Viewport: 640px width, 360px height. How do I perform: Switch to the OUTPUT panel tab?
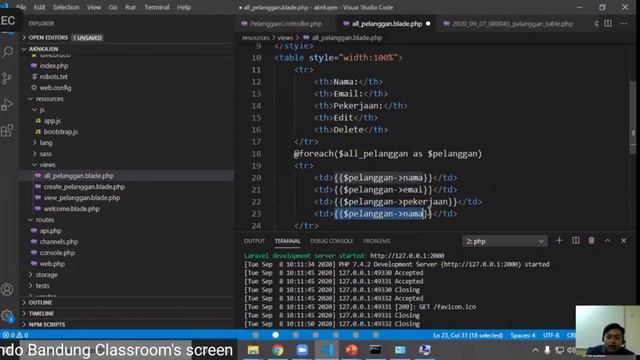pyautogui.click(x=254, y=241)
